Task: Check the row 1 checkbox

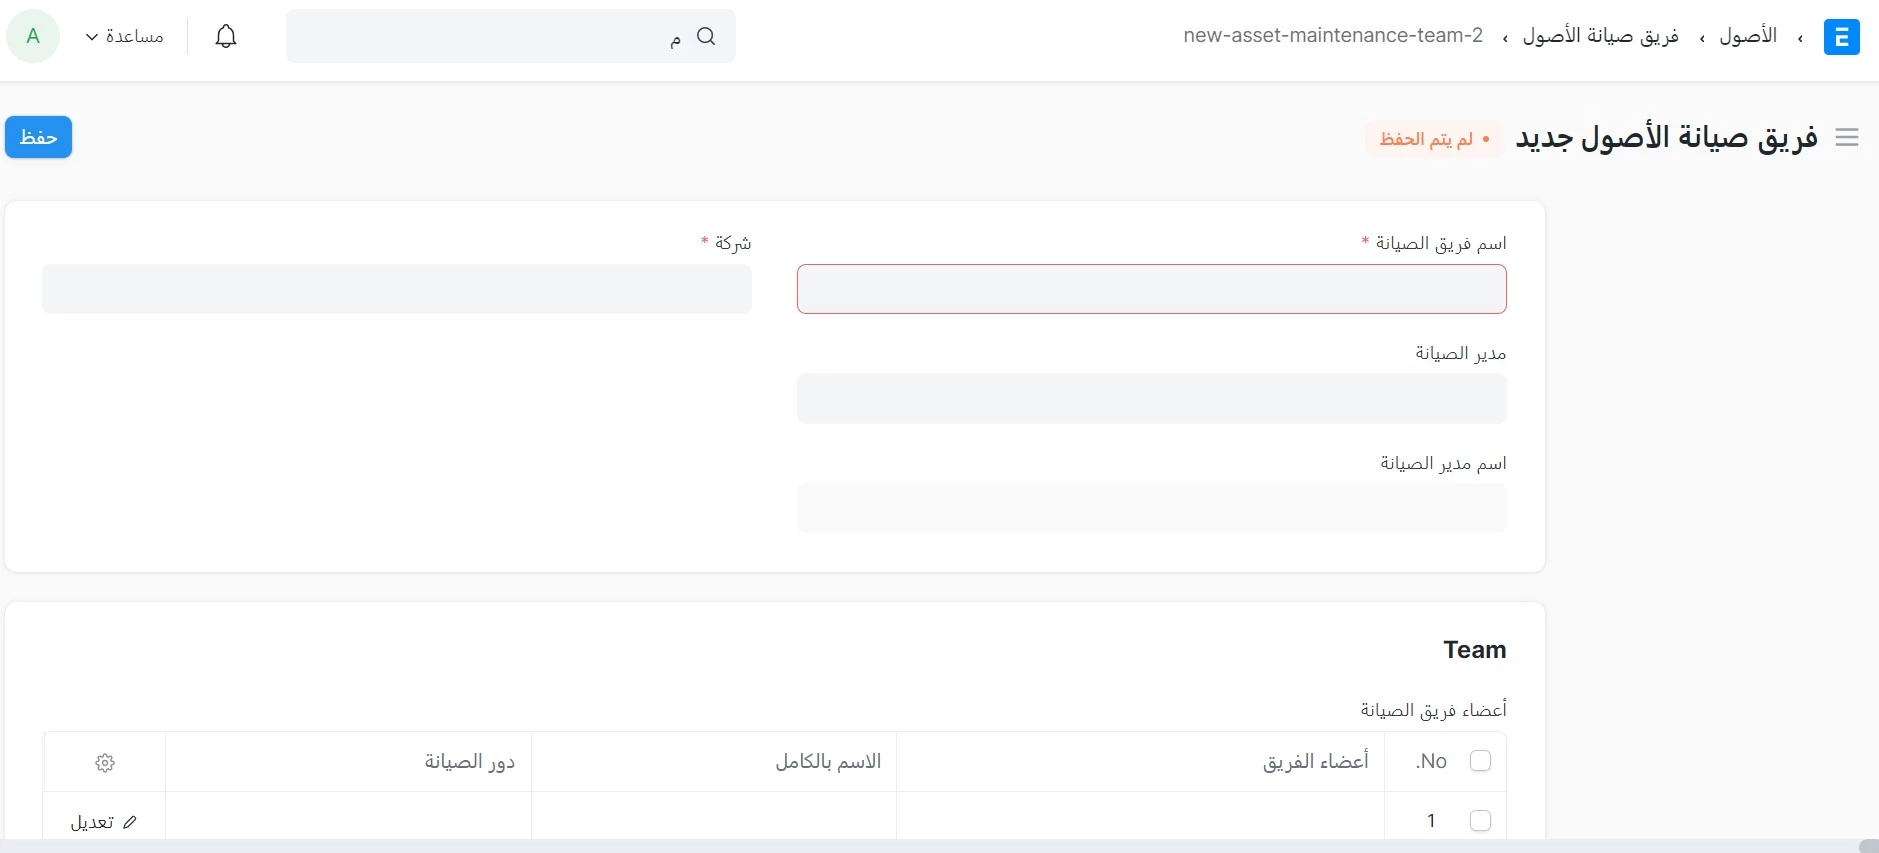Action: [x=1480, y=820]
